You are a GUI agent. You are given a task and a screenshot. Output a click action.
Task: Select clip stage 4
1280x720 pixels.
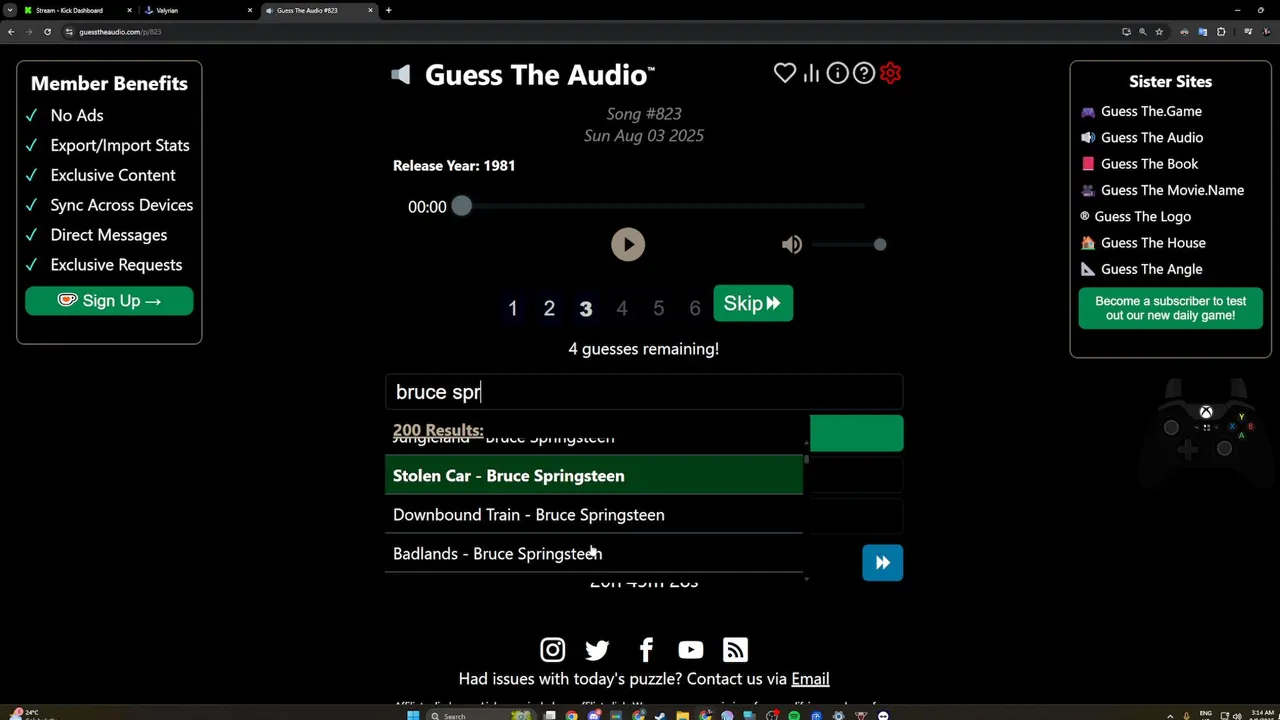[x=622, y=308]
